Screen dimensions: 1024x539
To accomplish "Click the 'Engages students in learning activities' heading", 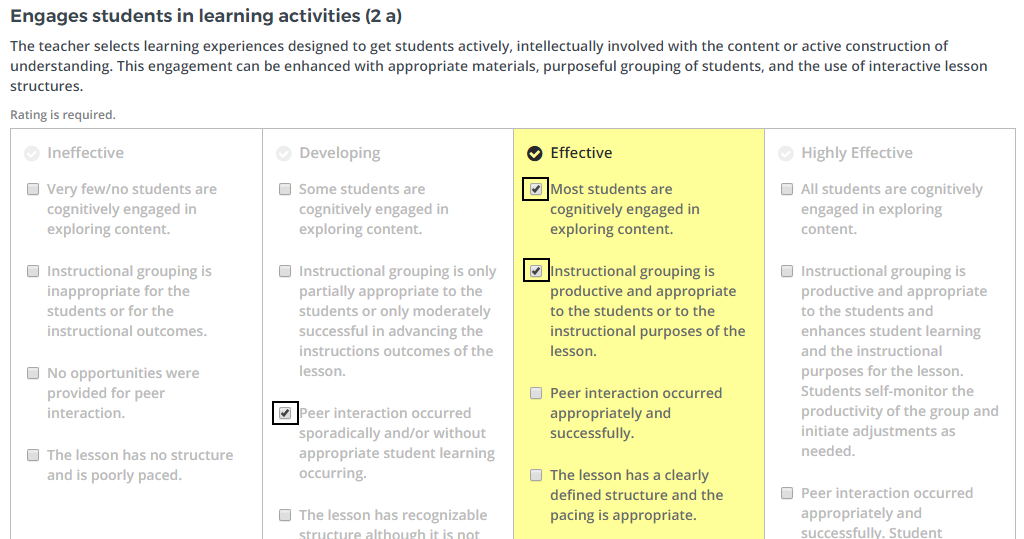I will coord(206,16).
